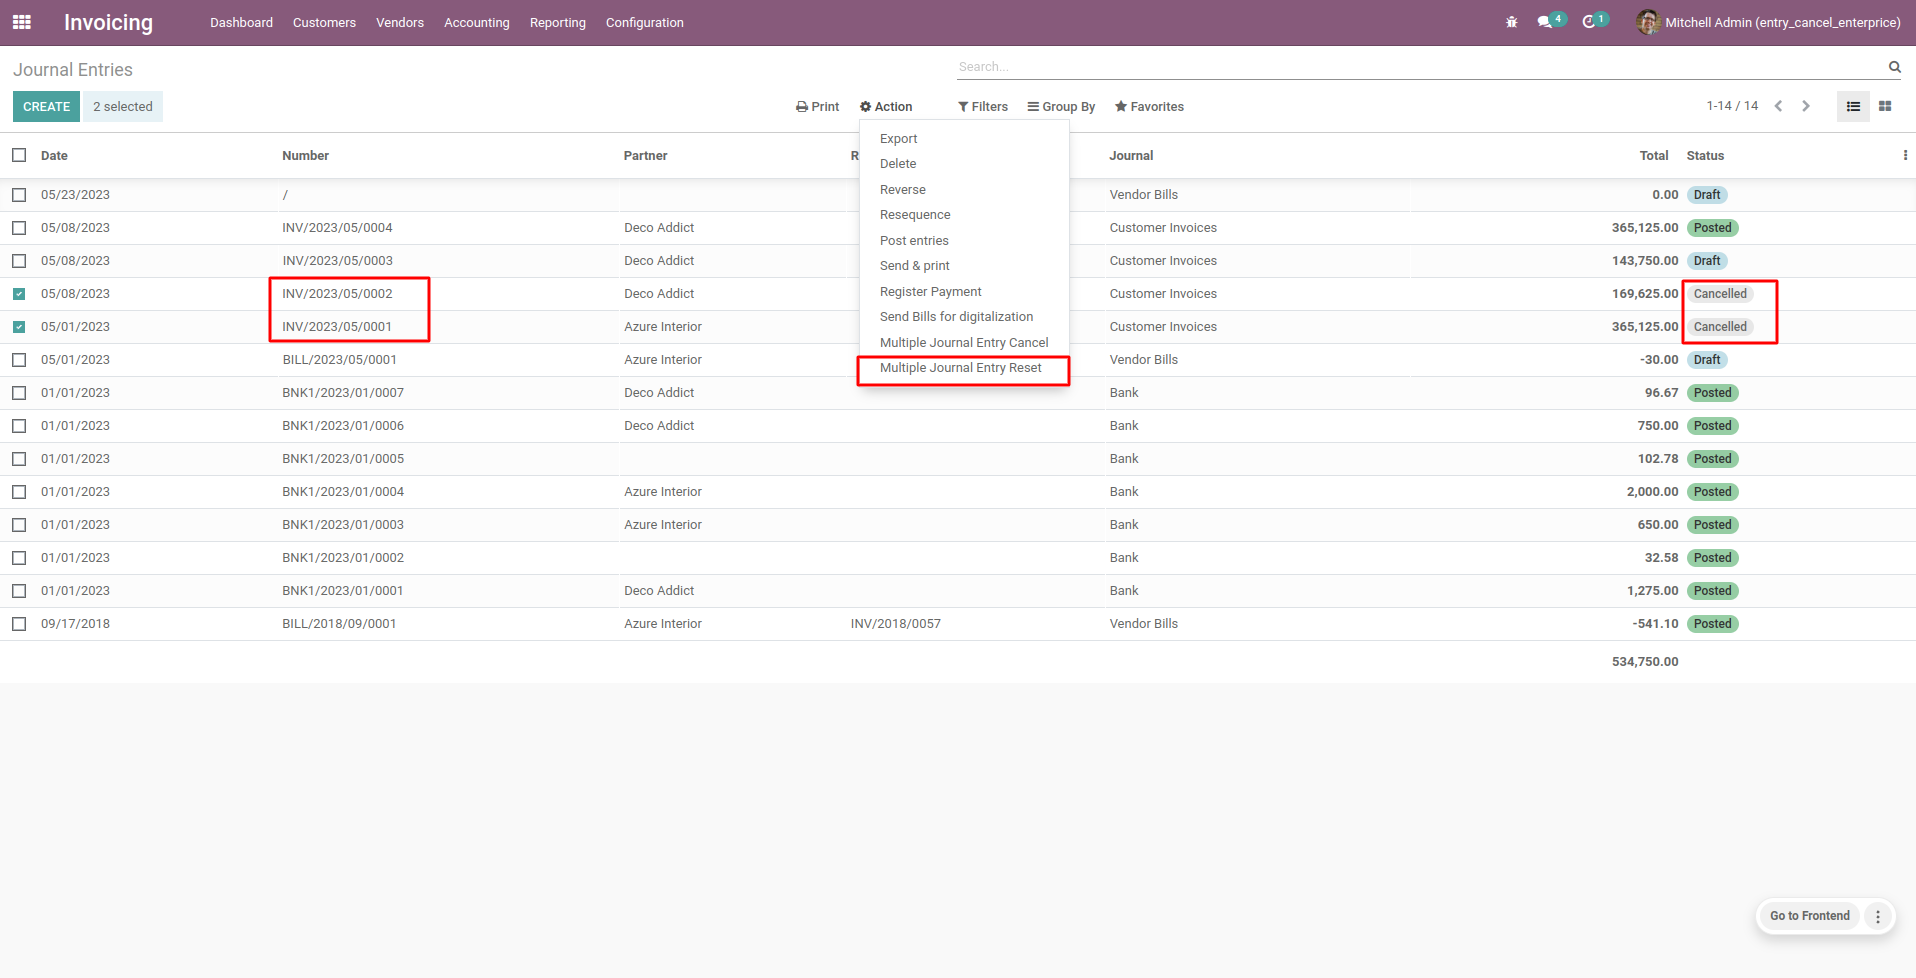Toggle the select-all header checkbox

click(19, 155)
